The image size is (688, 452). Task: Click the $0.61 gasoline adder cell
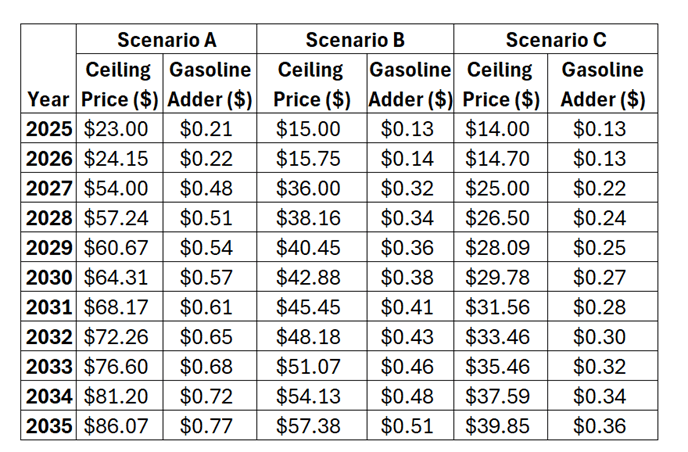206,307
